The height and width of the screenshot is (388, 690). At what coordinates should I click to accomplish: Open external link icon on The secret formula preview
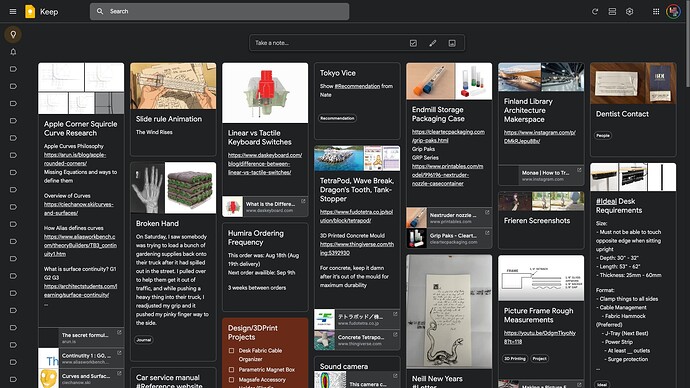click(x=119, y=333)
